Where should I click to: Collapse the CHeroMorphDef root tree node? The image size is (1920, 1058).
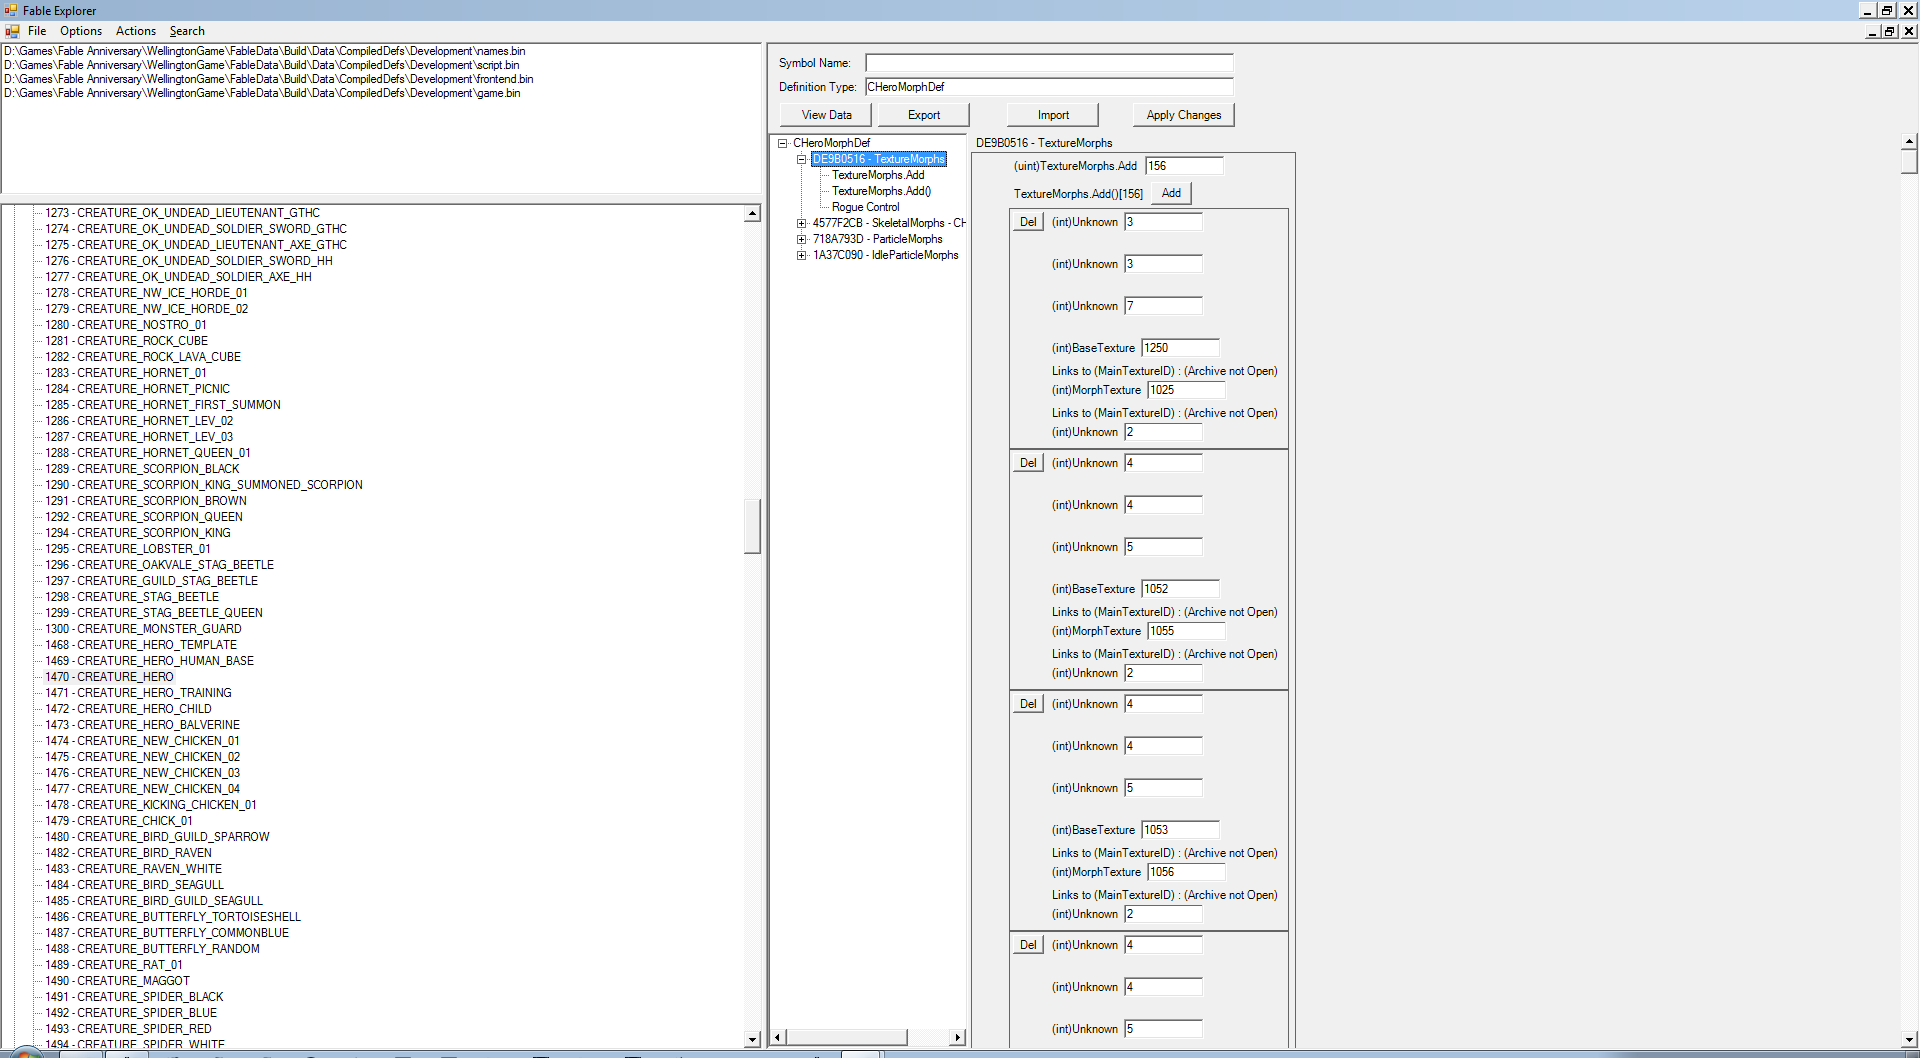coord(783,143)
